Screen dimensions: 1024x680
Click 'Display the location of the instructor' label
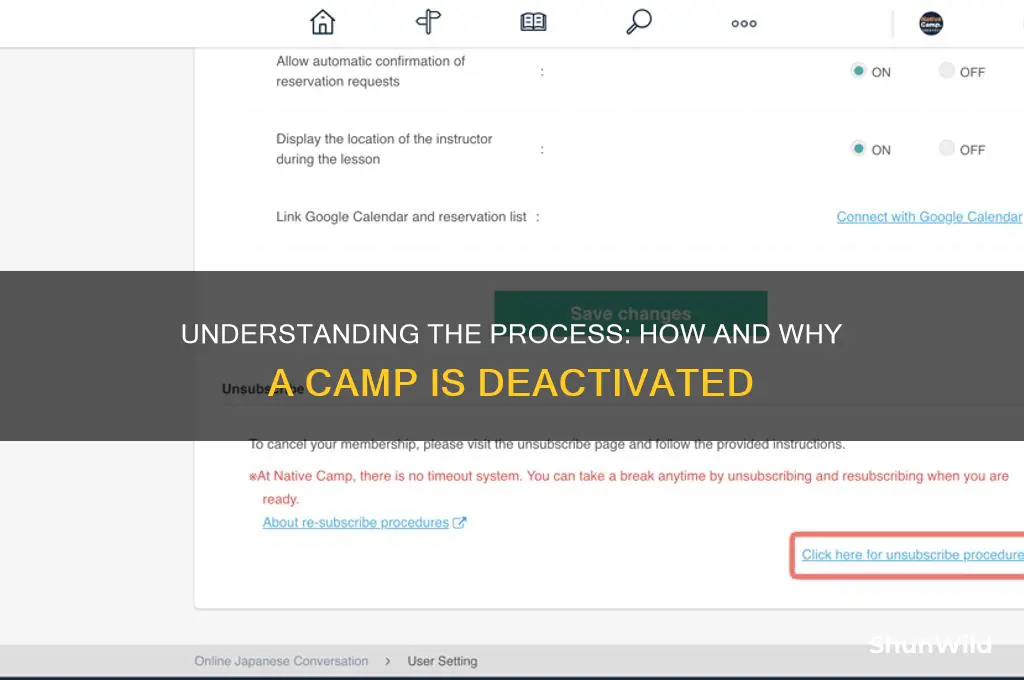tap(384, 149)
